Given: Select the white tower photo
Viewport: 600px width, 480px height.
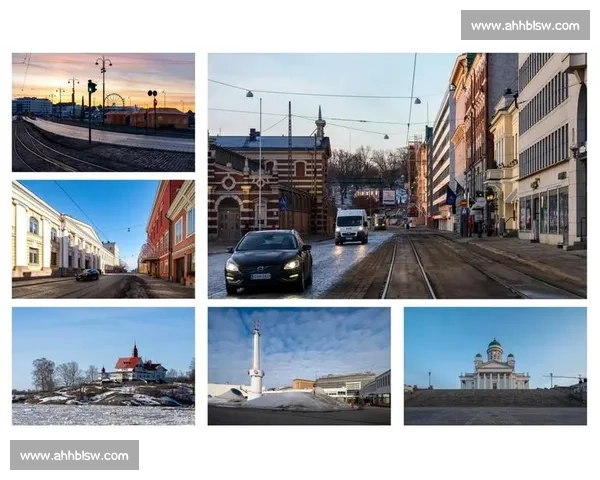Looking at the screenshot, I should (299, 366).
